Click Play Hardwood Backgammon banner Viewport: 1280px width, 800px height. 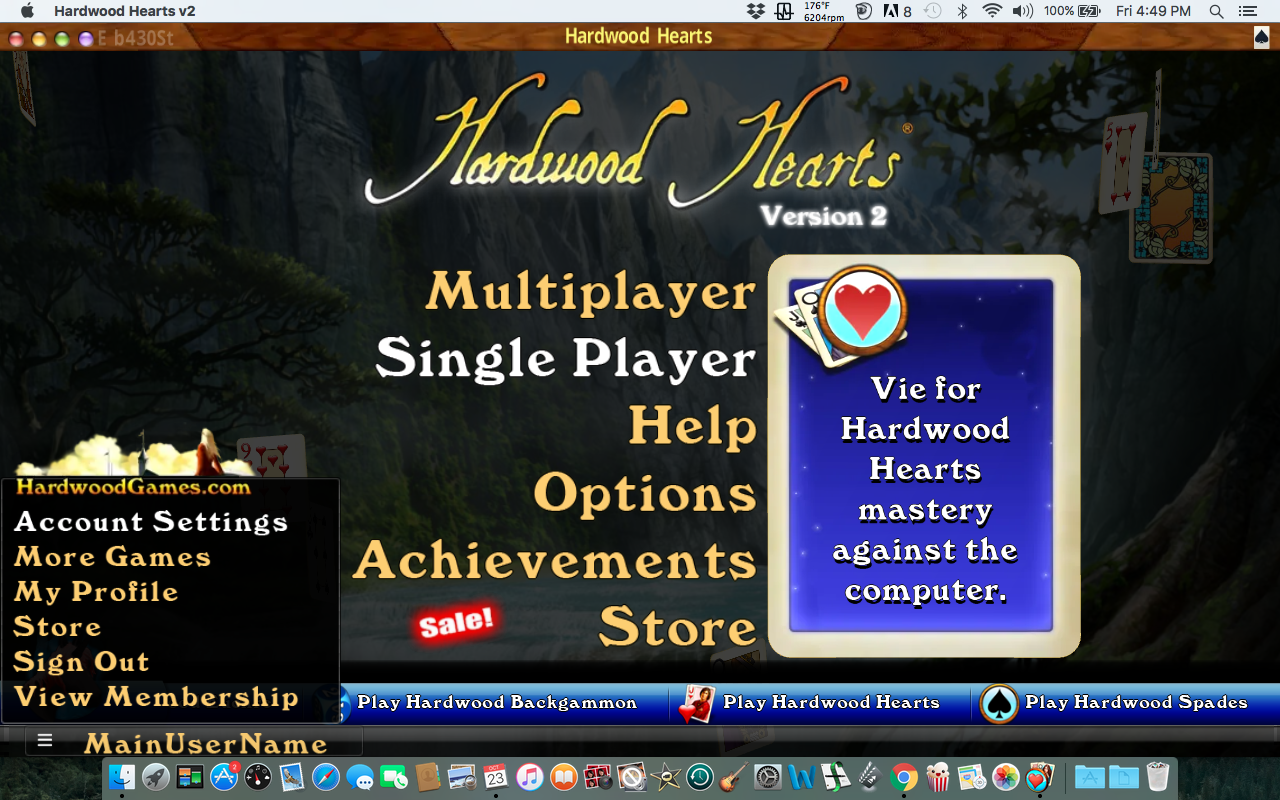pos(497,702)
